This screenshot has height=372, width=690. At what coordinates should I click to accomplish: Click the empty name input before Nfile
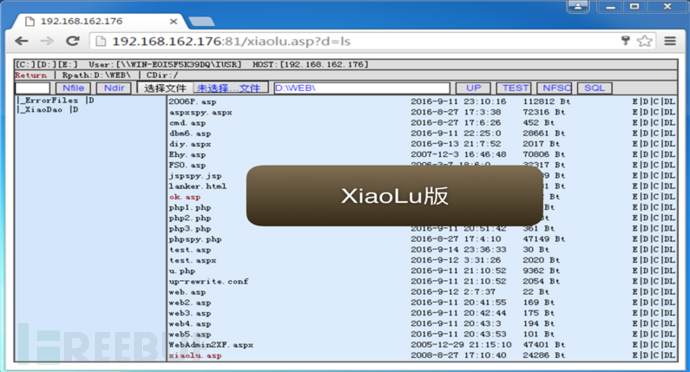tap(33, 88)
